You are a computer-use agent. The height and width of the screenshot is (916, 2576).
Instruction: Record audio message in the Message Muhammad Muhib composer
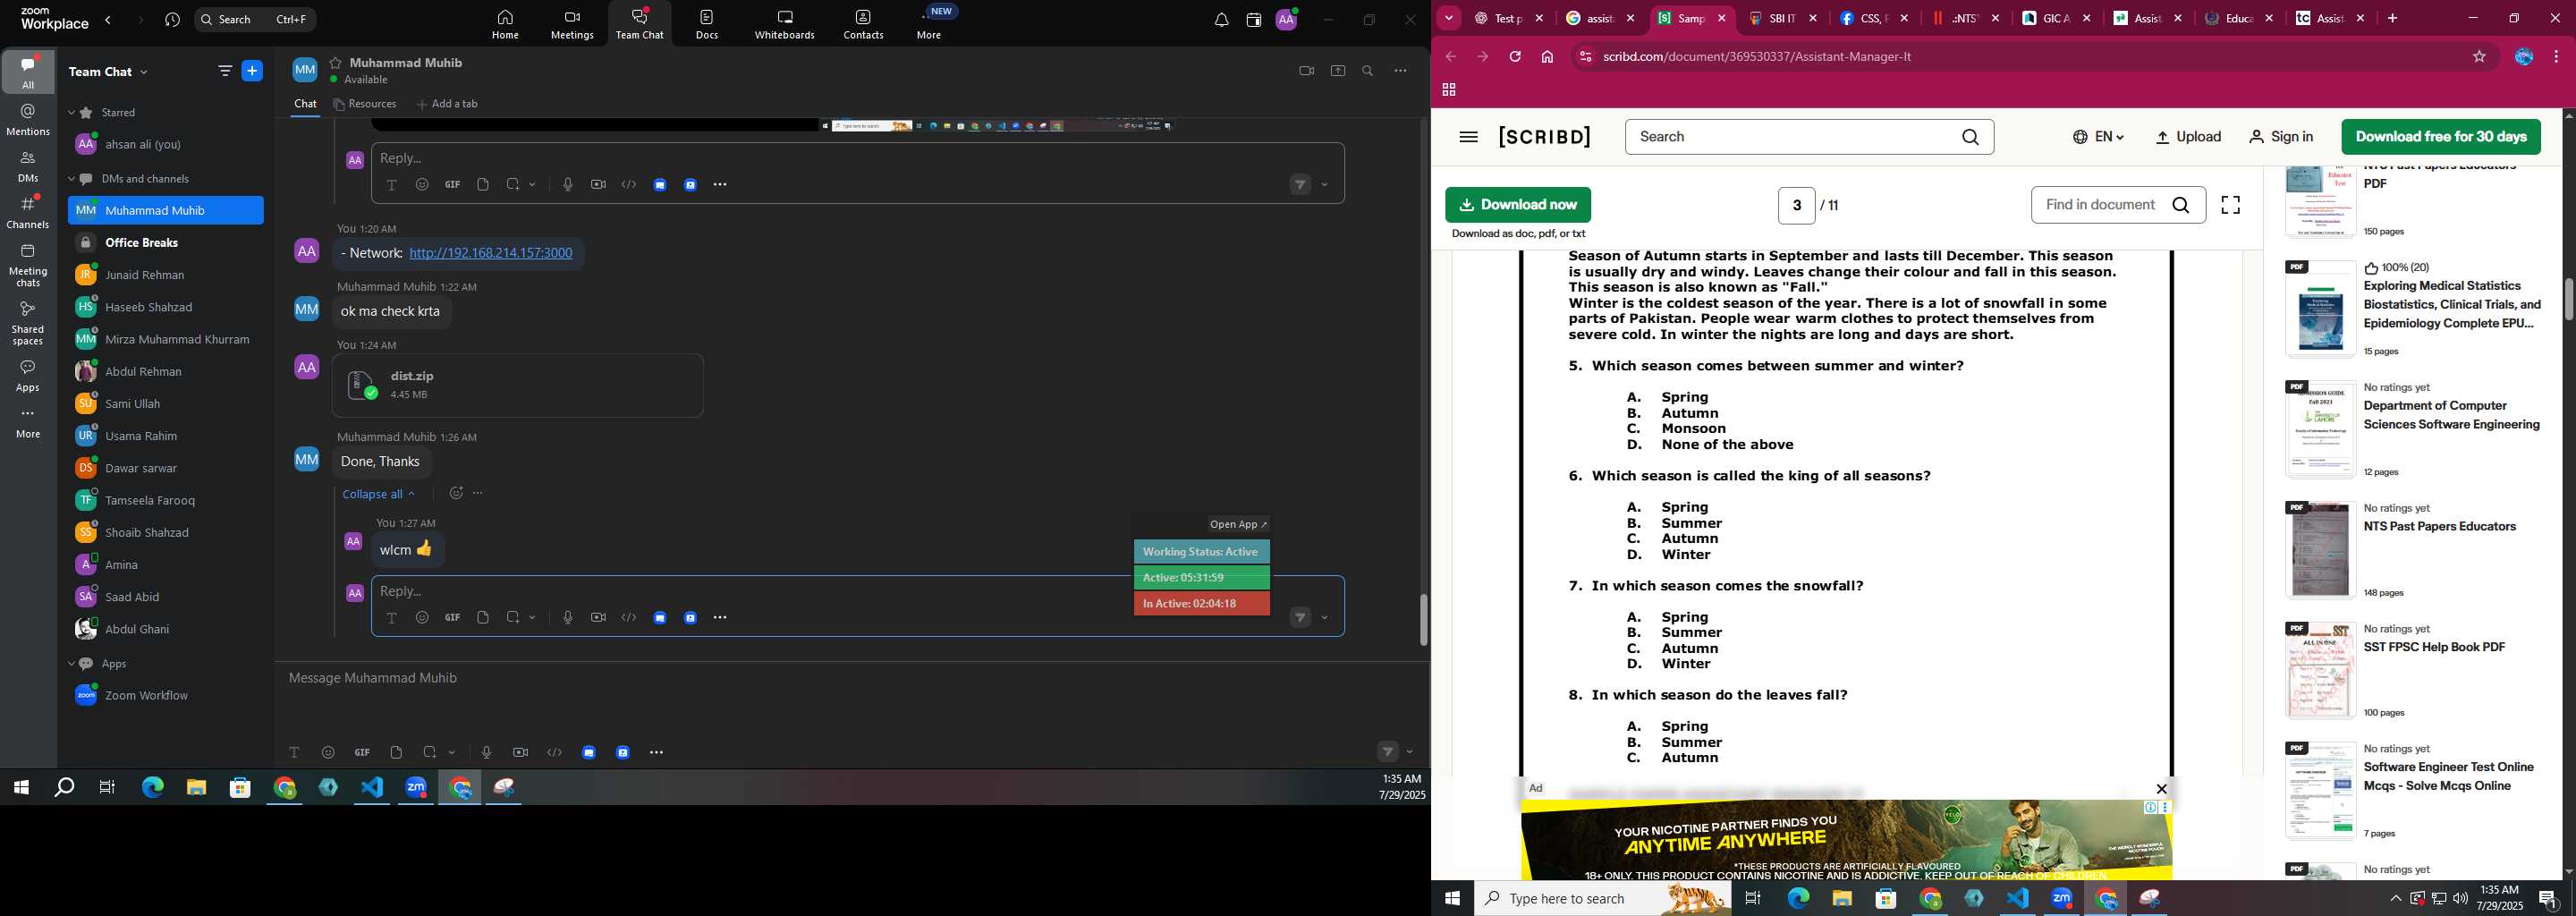click(x=486, y=752)
